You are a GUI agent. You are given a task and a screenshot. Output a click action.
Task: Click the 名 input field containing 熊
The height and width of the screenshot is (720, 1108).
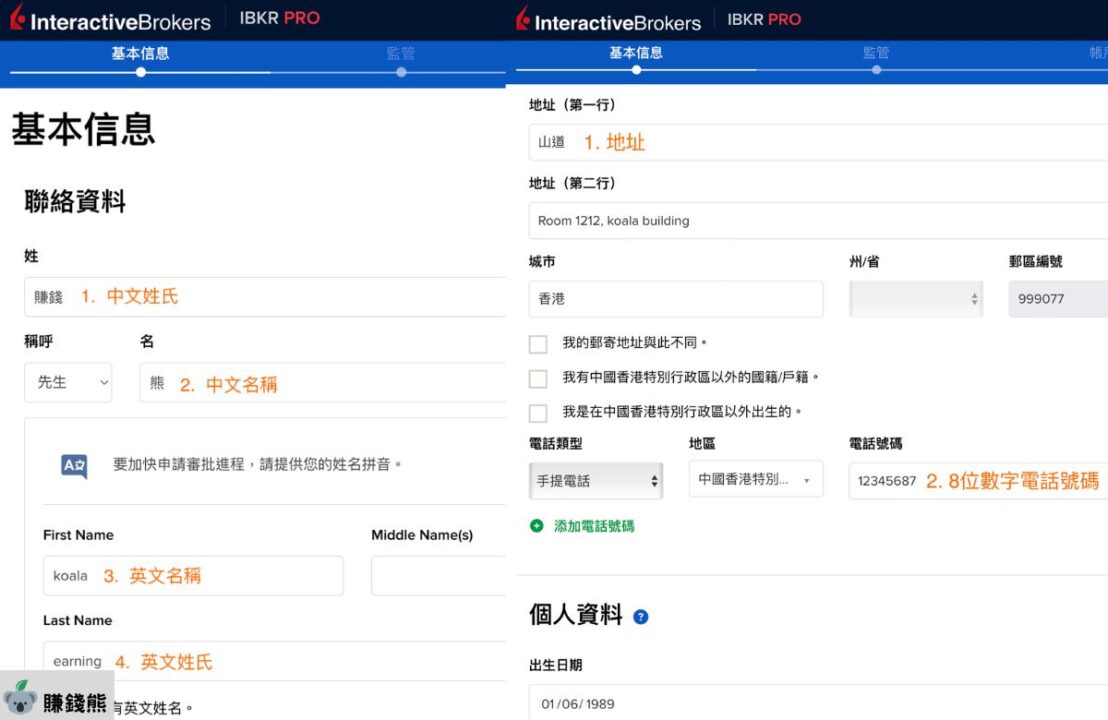tap(323, 382)
